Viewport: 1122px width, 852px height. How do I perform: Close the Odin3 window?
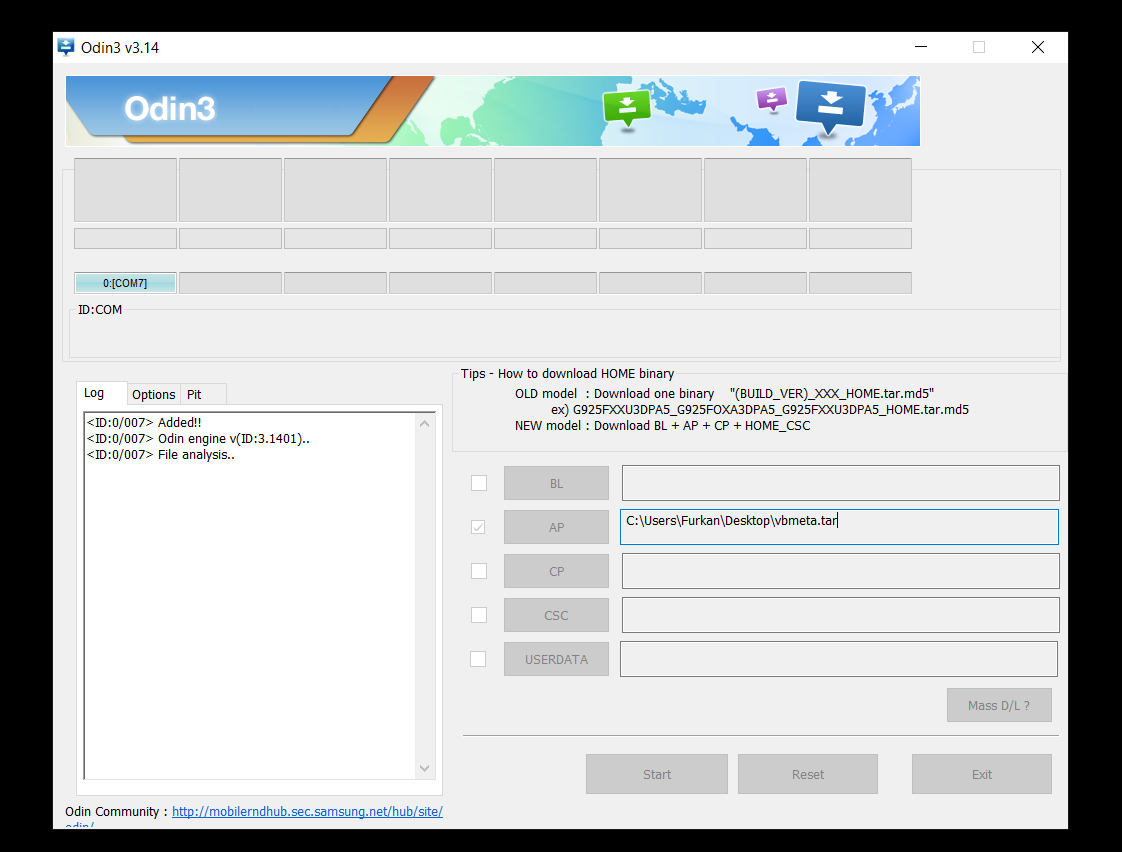[1038, 47]
